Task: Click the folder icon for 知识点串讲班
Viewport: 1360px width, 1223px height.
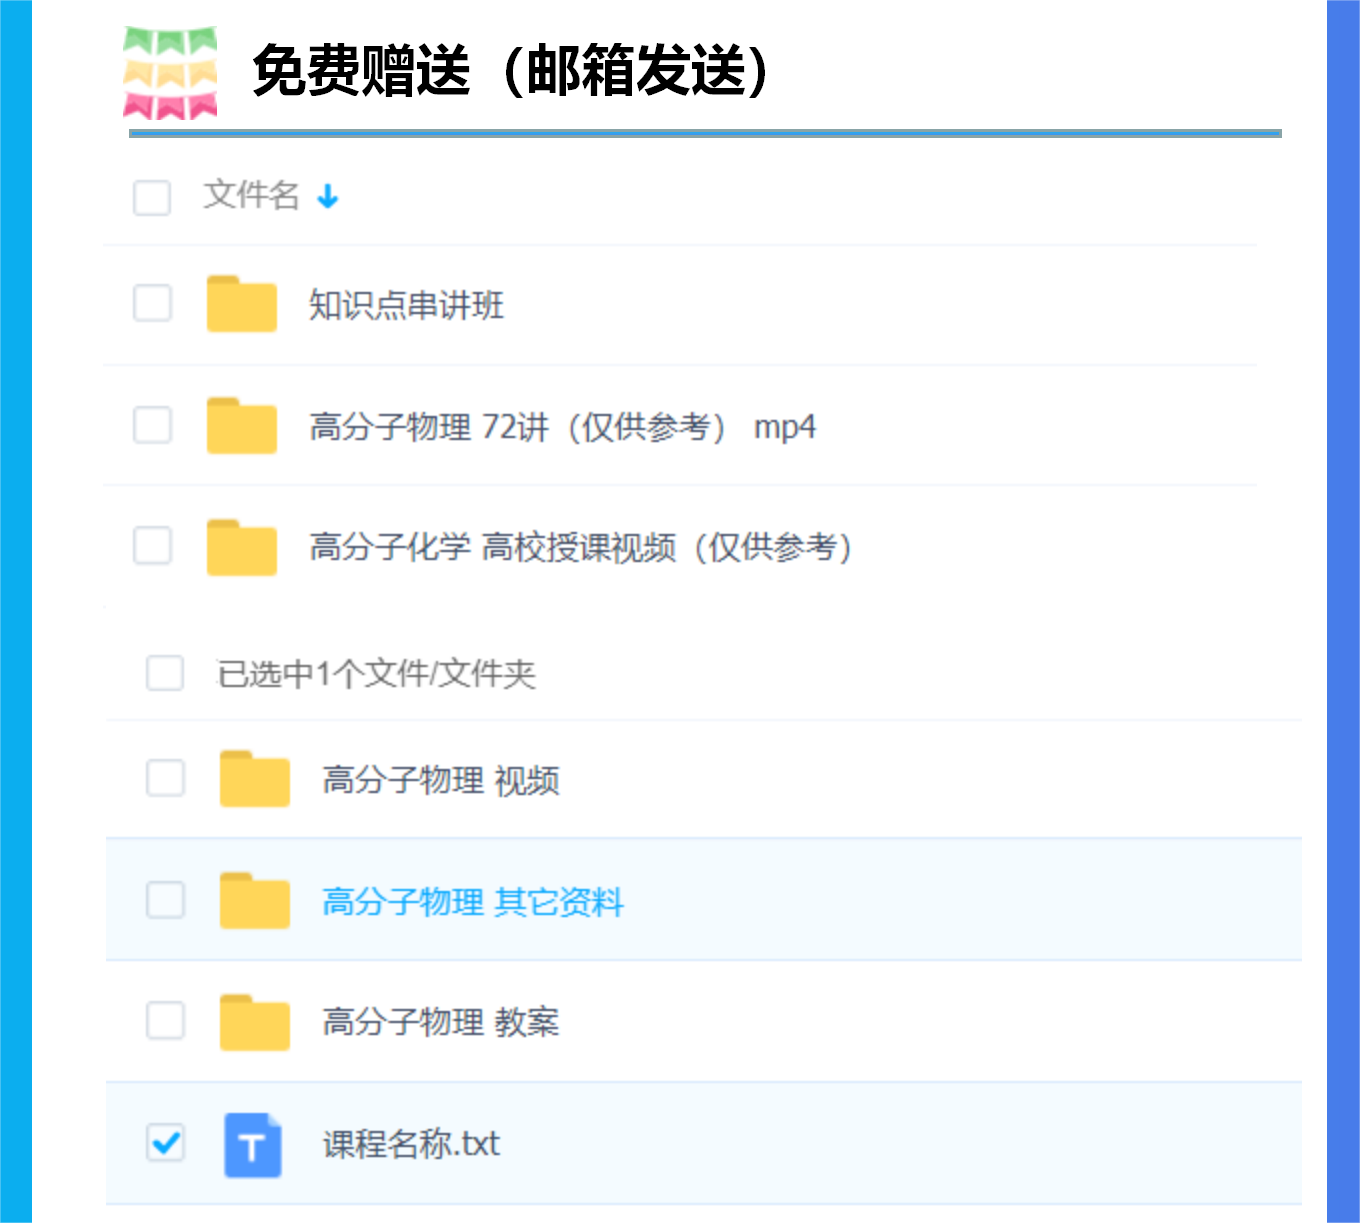Action: click(241, 304)
